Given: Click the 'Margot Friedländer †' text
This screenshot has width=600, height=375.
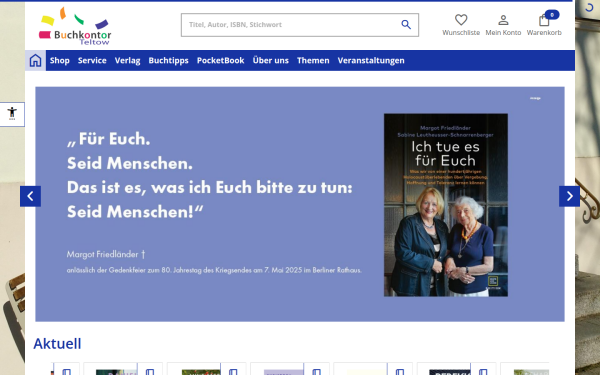Looking at the screenshot, I should point(106,254).
